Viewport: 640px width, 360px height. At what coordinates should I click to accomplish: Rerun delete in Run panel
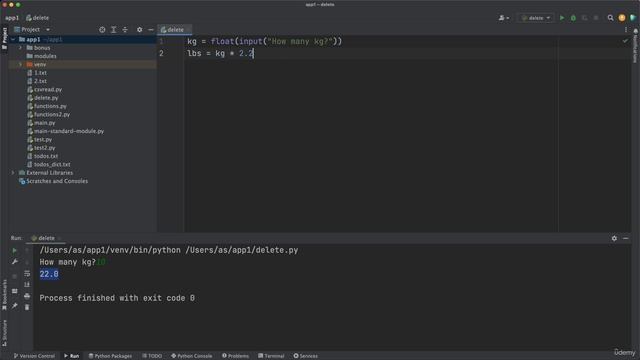[x=15, y=250]
